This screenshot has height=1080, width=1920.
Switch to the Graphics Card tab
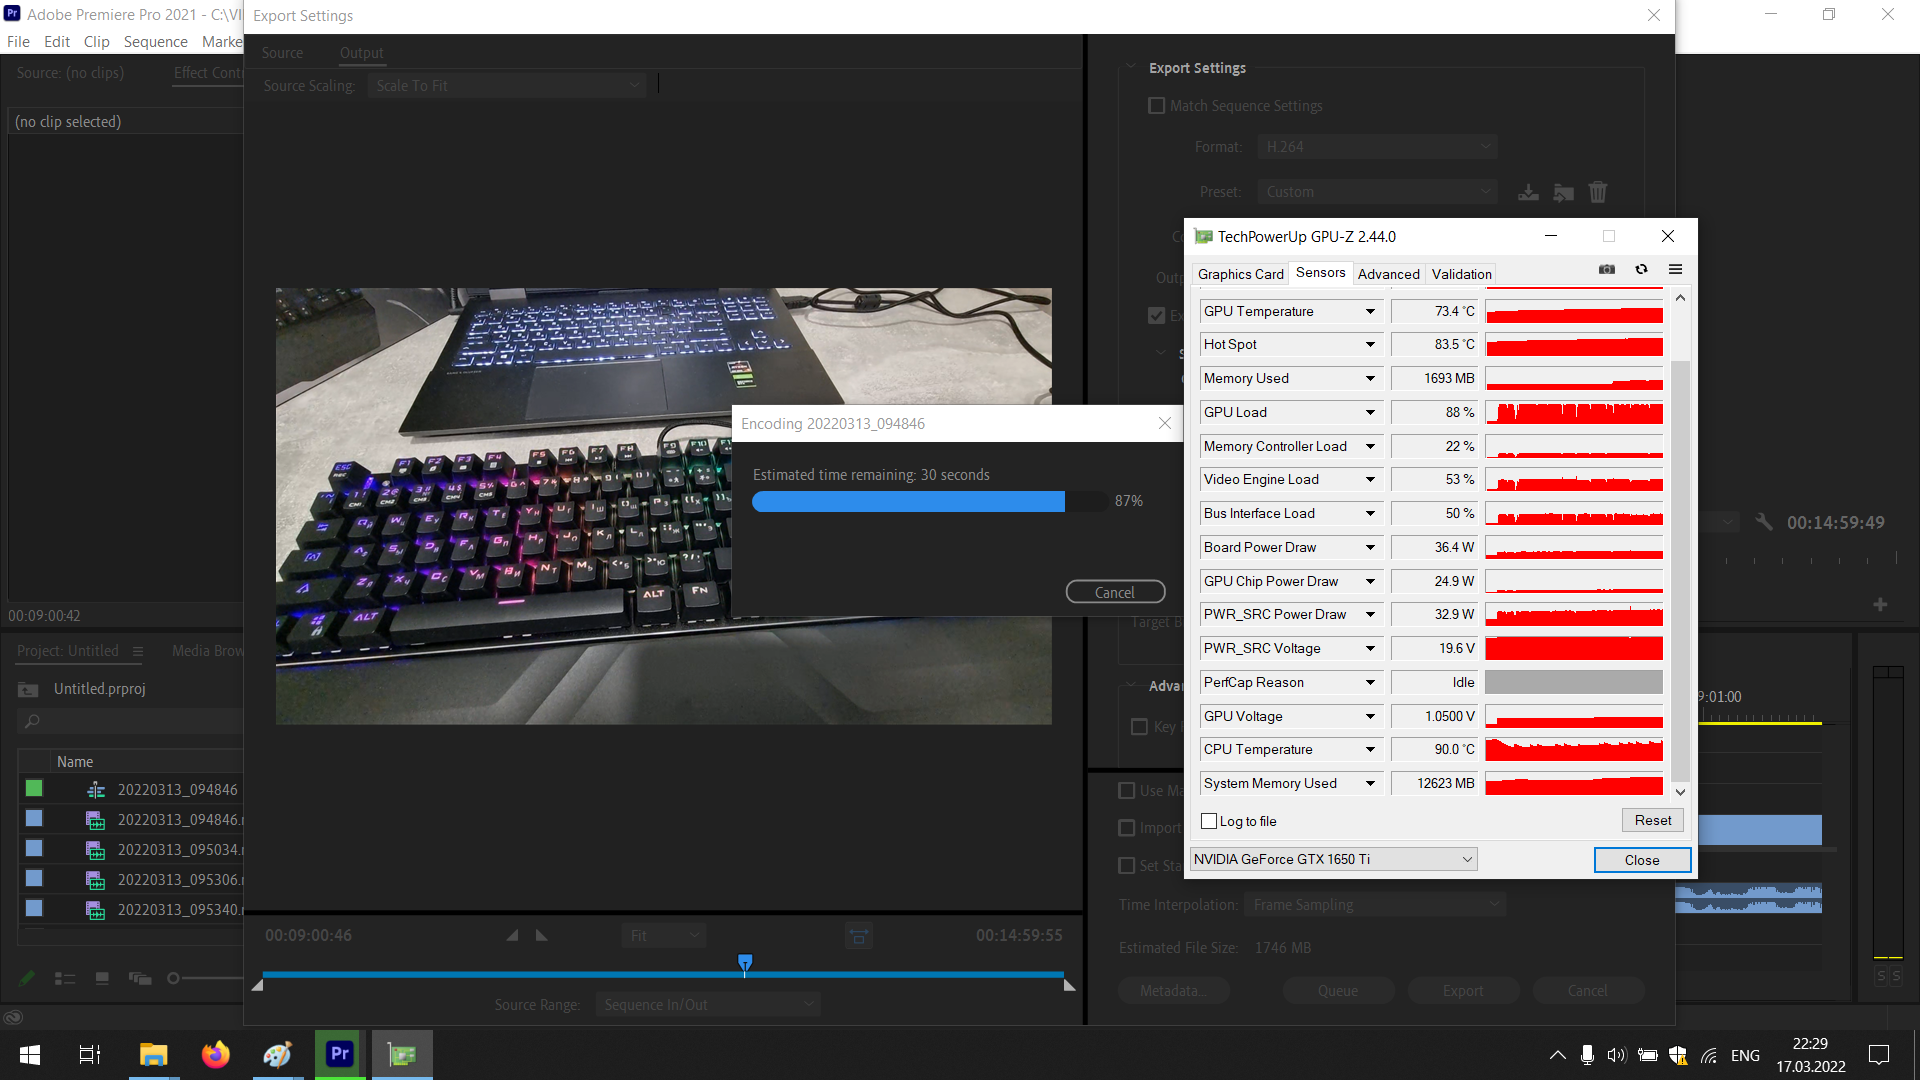pos(1240,274)
